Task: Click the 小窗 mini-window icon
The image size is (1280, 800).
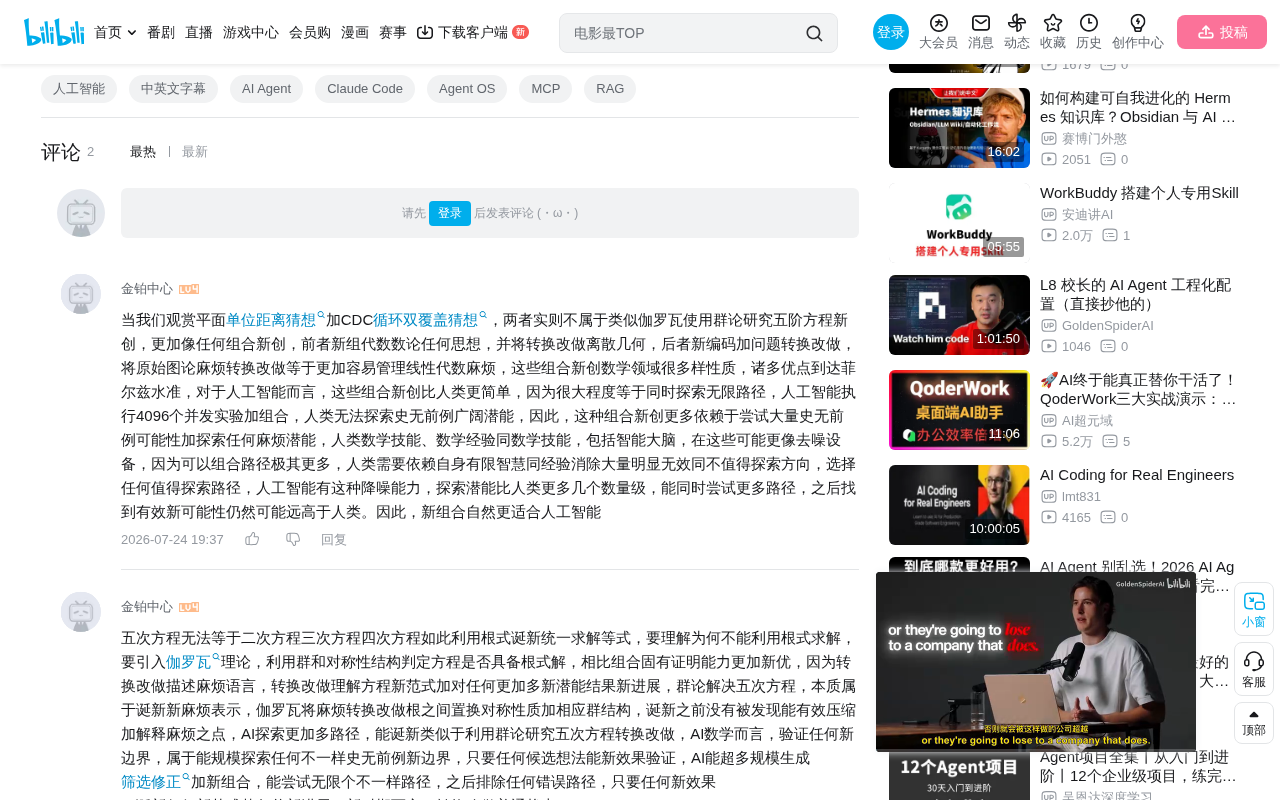Action: (1254, 601)
